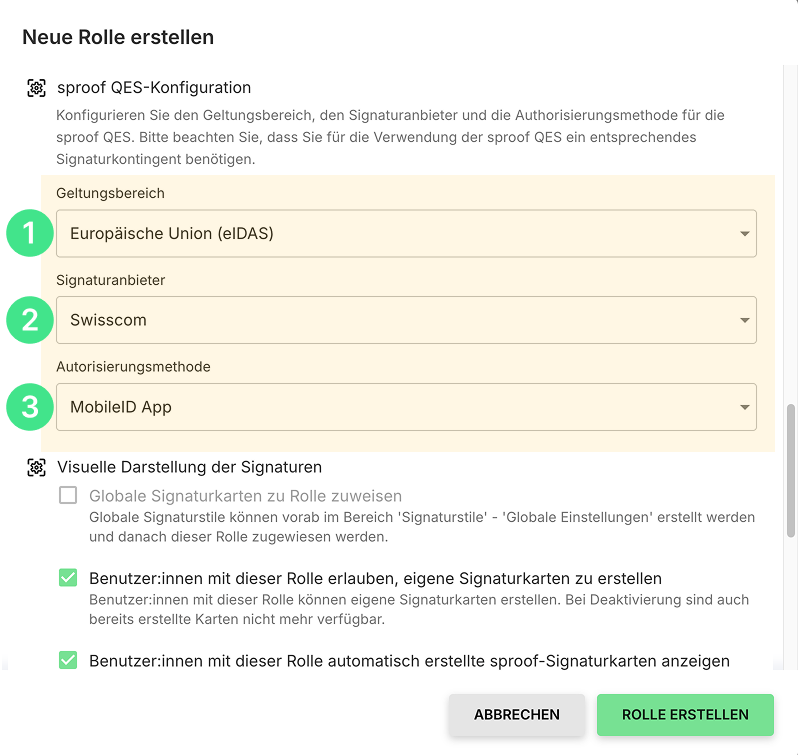Click green step badge number 1
The width and height of the screenshot is (798, 755).
point(30,233)
